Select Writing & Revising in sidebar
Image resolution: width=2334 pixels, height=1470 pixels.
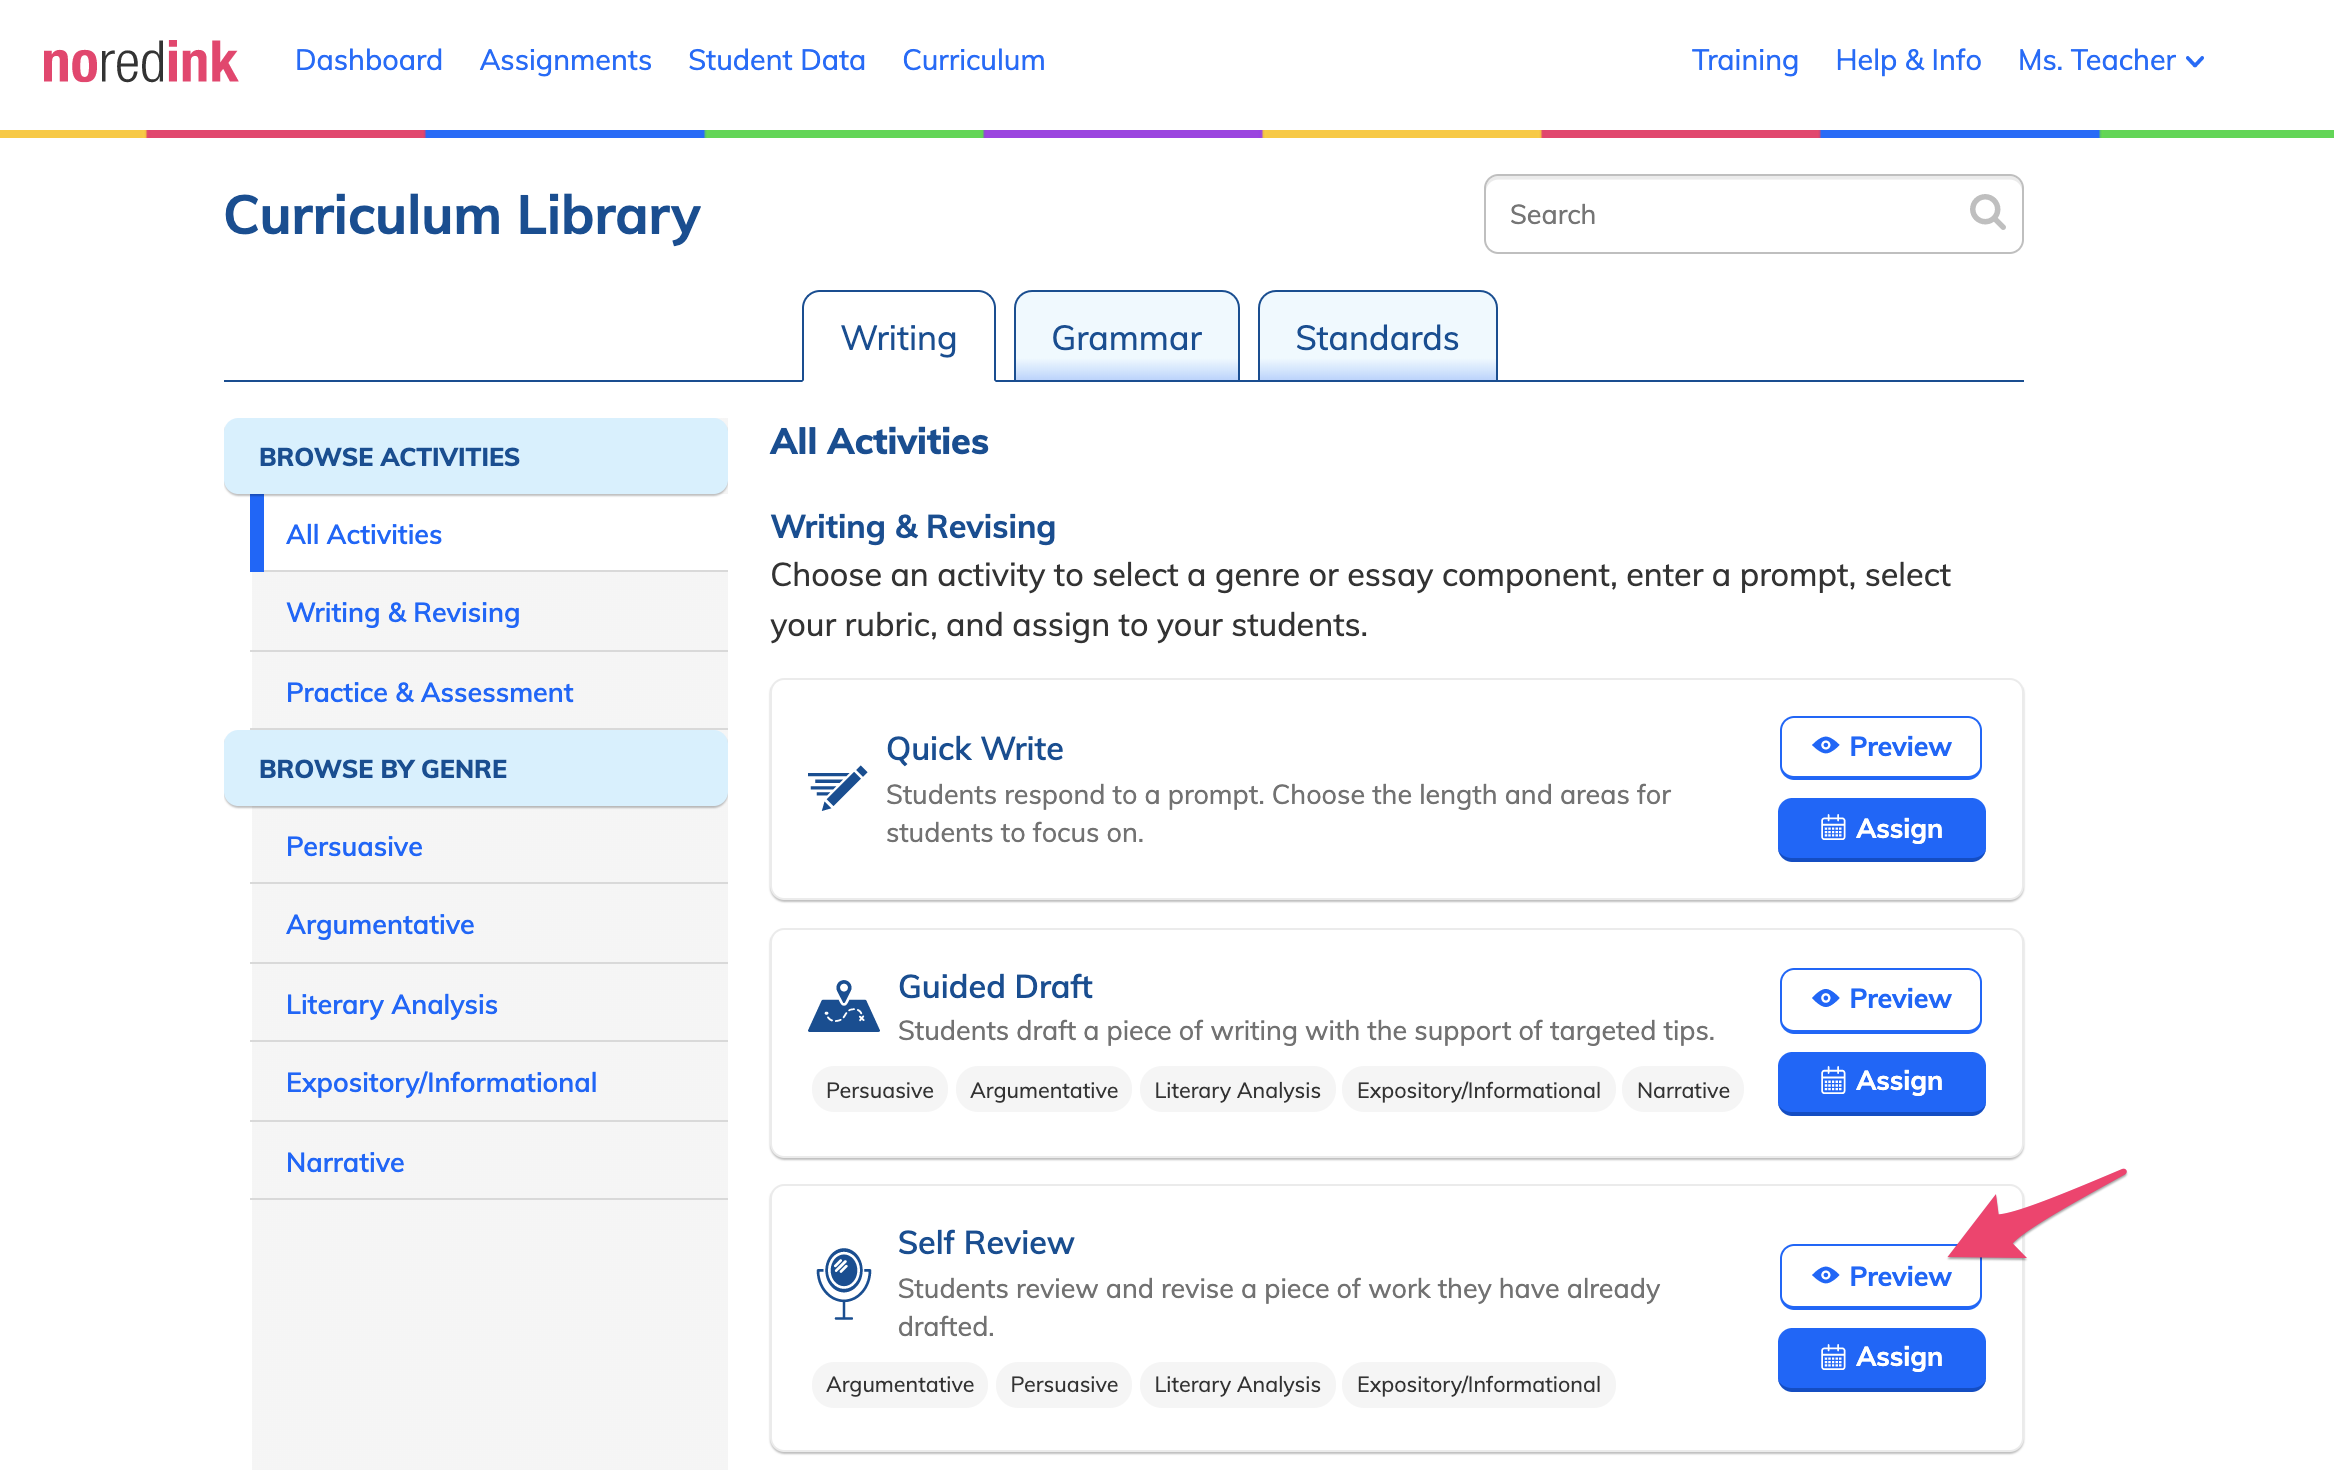click(x=490, y=612)
